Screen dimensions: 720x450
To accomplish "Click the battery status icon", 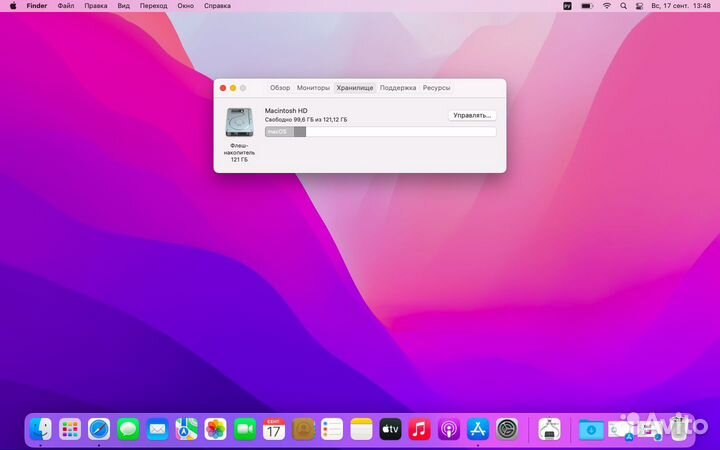I will point(587,6).
